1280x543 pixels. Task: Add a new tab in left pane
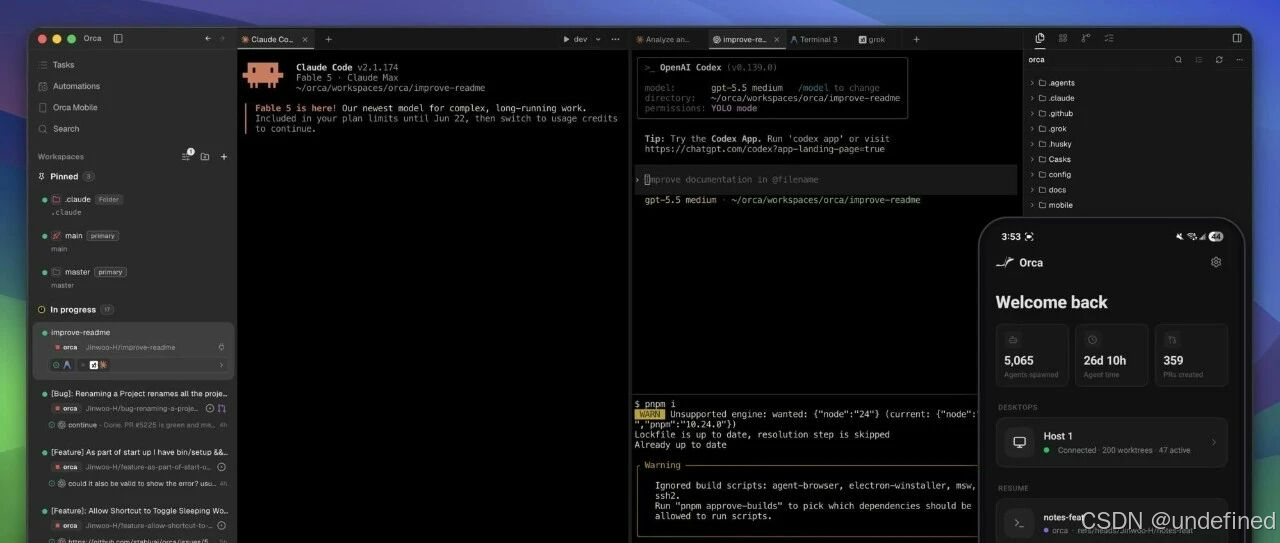coord(328,39)
